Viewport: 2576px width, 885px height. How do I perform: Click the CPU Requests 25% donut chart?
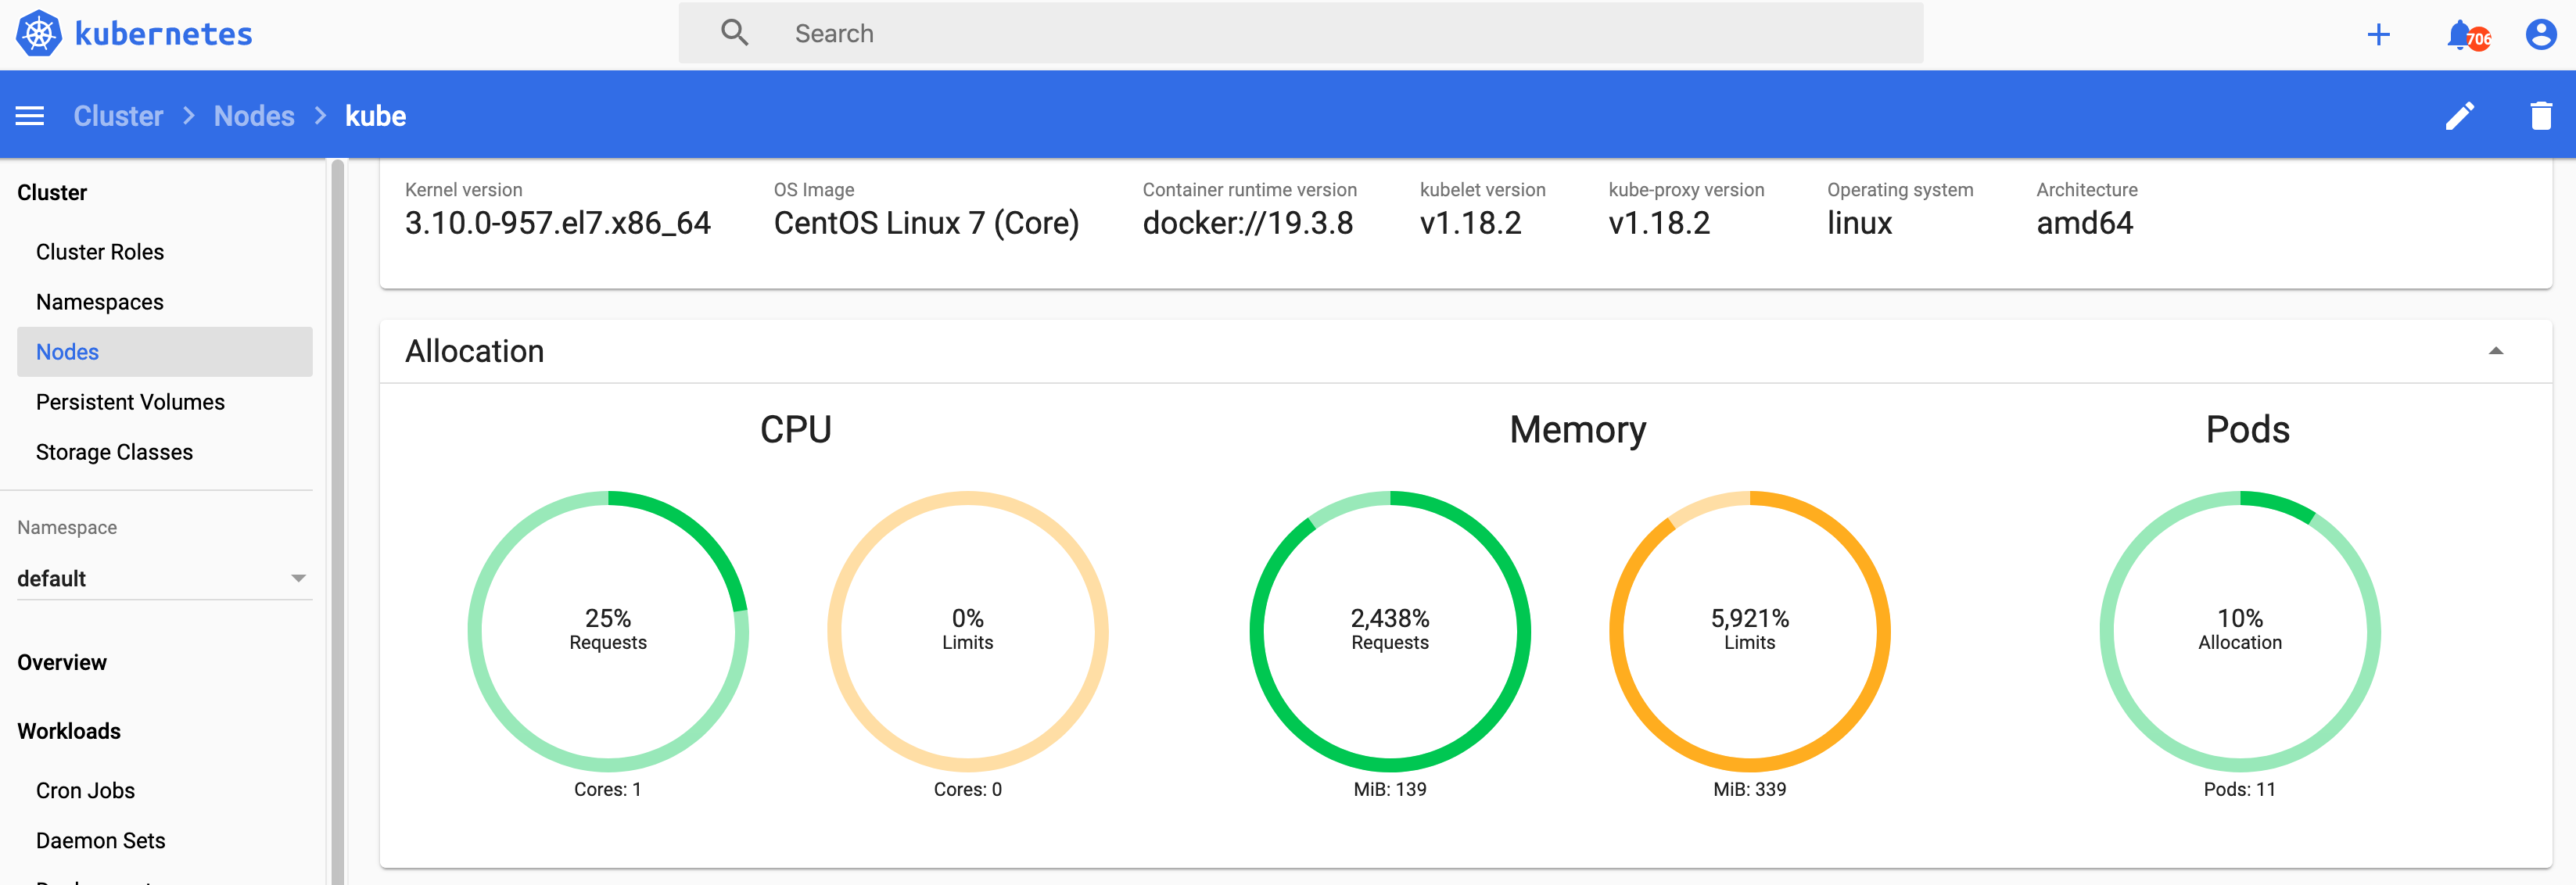pos(608,630)
